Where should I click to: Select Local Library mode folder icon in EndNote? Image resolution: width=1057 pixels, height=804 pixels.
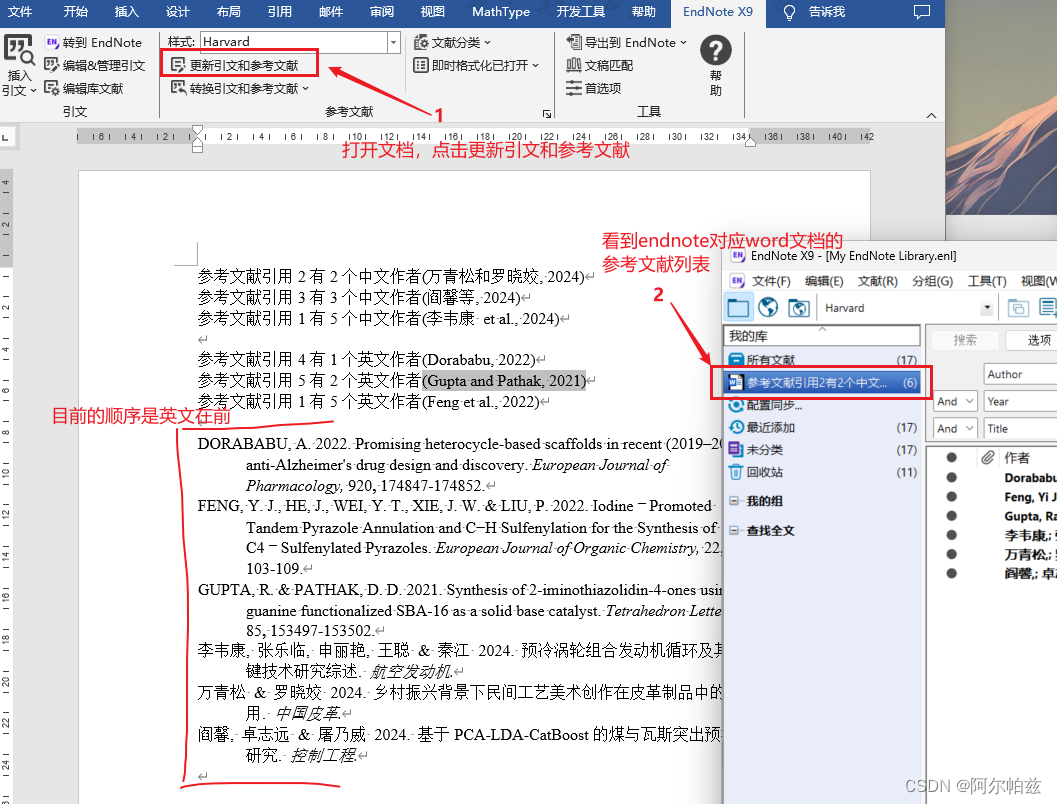click(x=737, y=307)
